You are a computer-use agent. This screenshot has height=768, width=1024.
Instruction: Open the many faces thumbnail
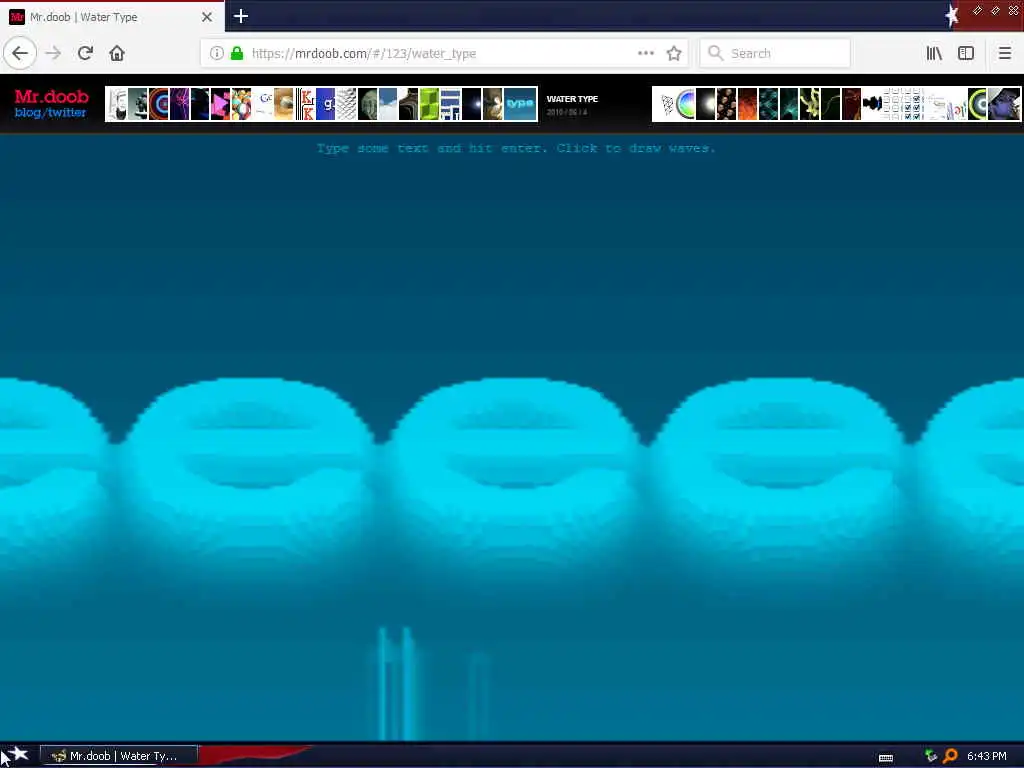coord(726,104)
